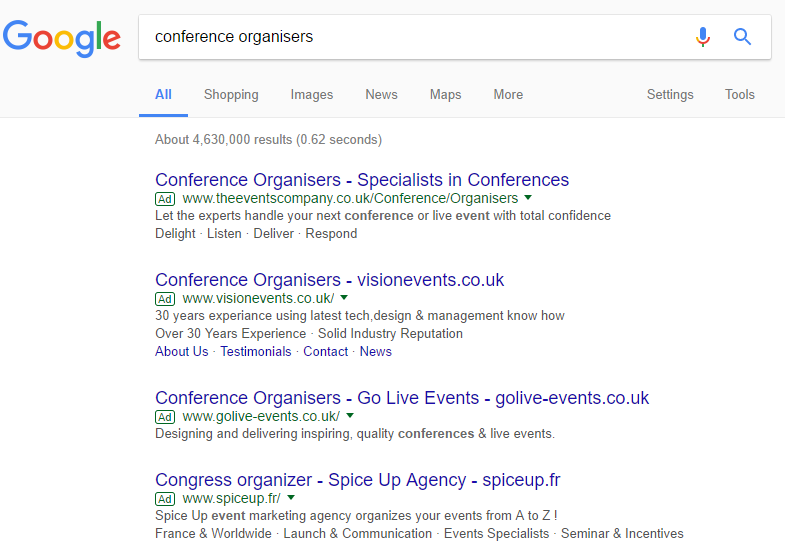Click the Ad badge beside spiceup.fr URL

[165, 499]
